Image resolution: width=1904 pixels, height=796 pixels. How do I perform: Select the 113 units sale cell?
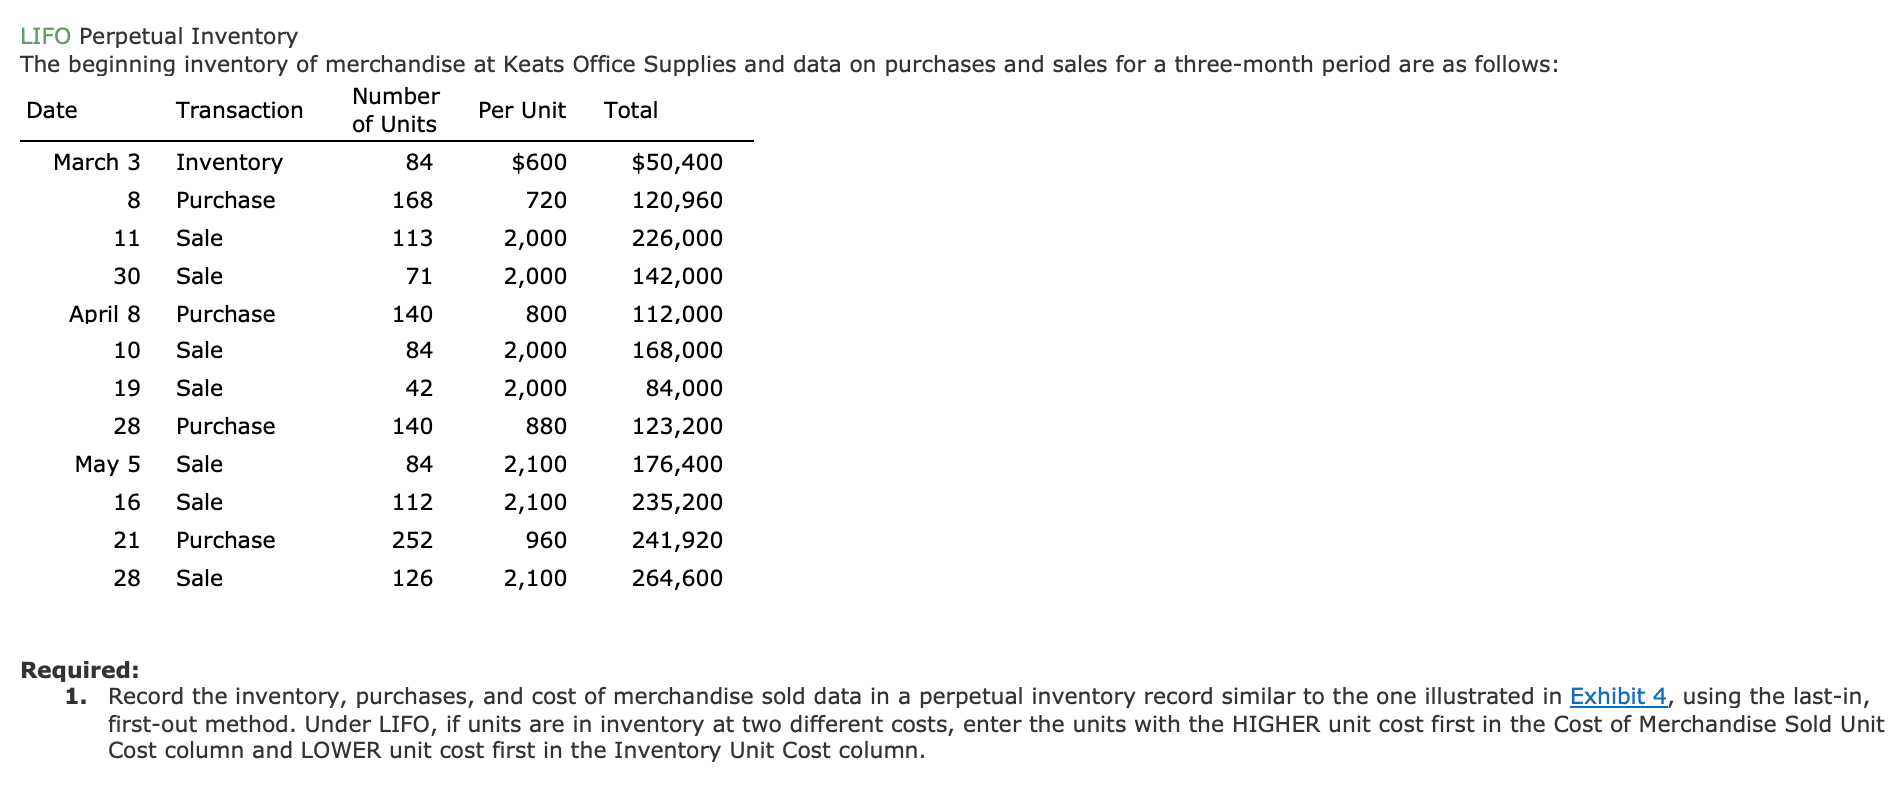412,238
